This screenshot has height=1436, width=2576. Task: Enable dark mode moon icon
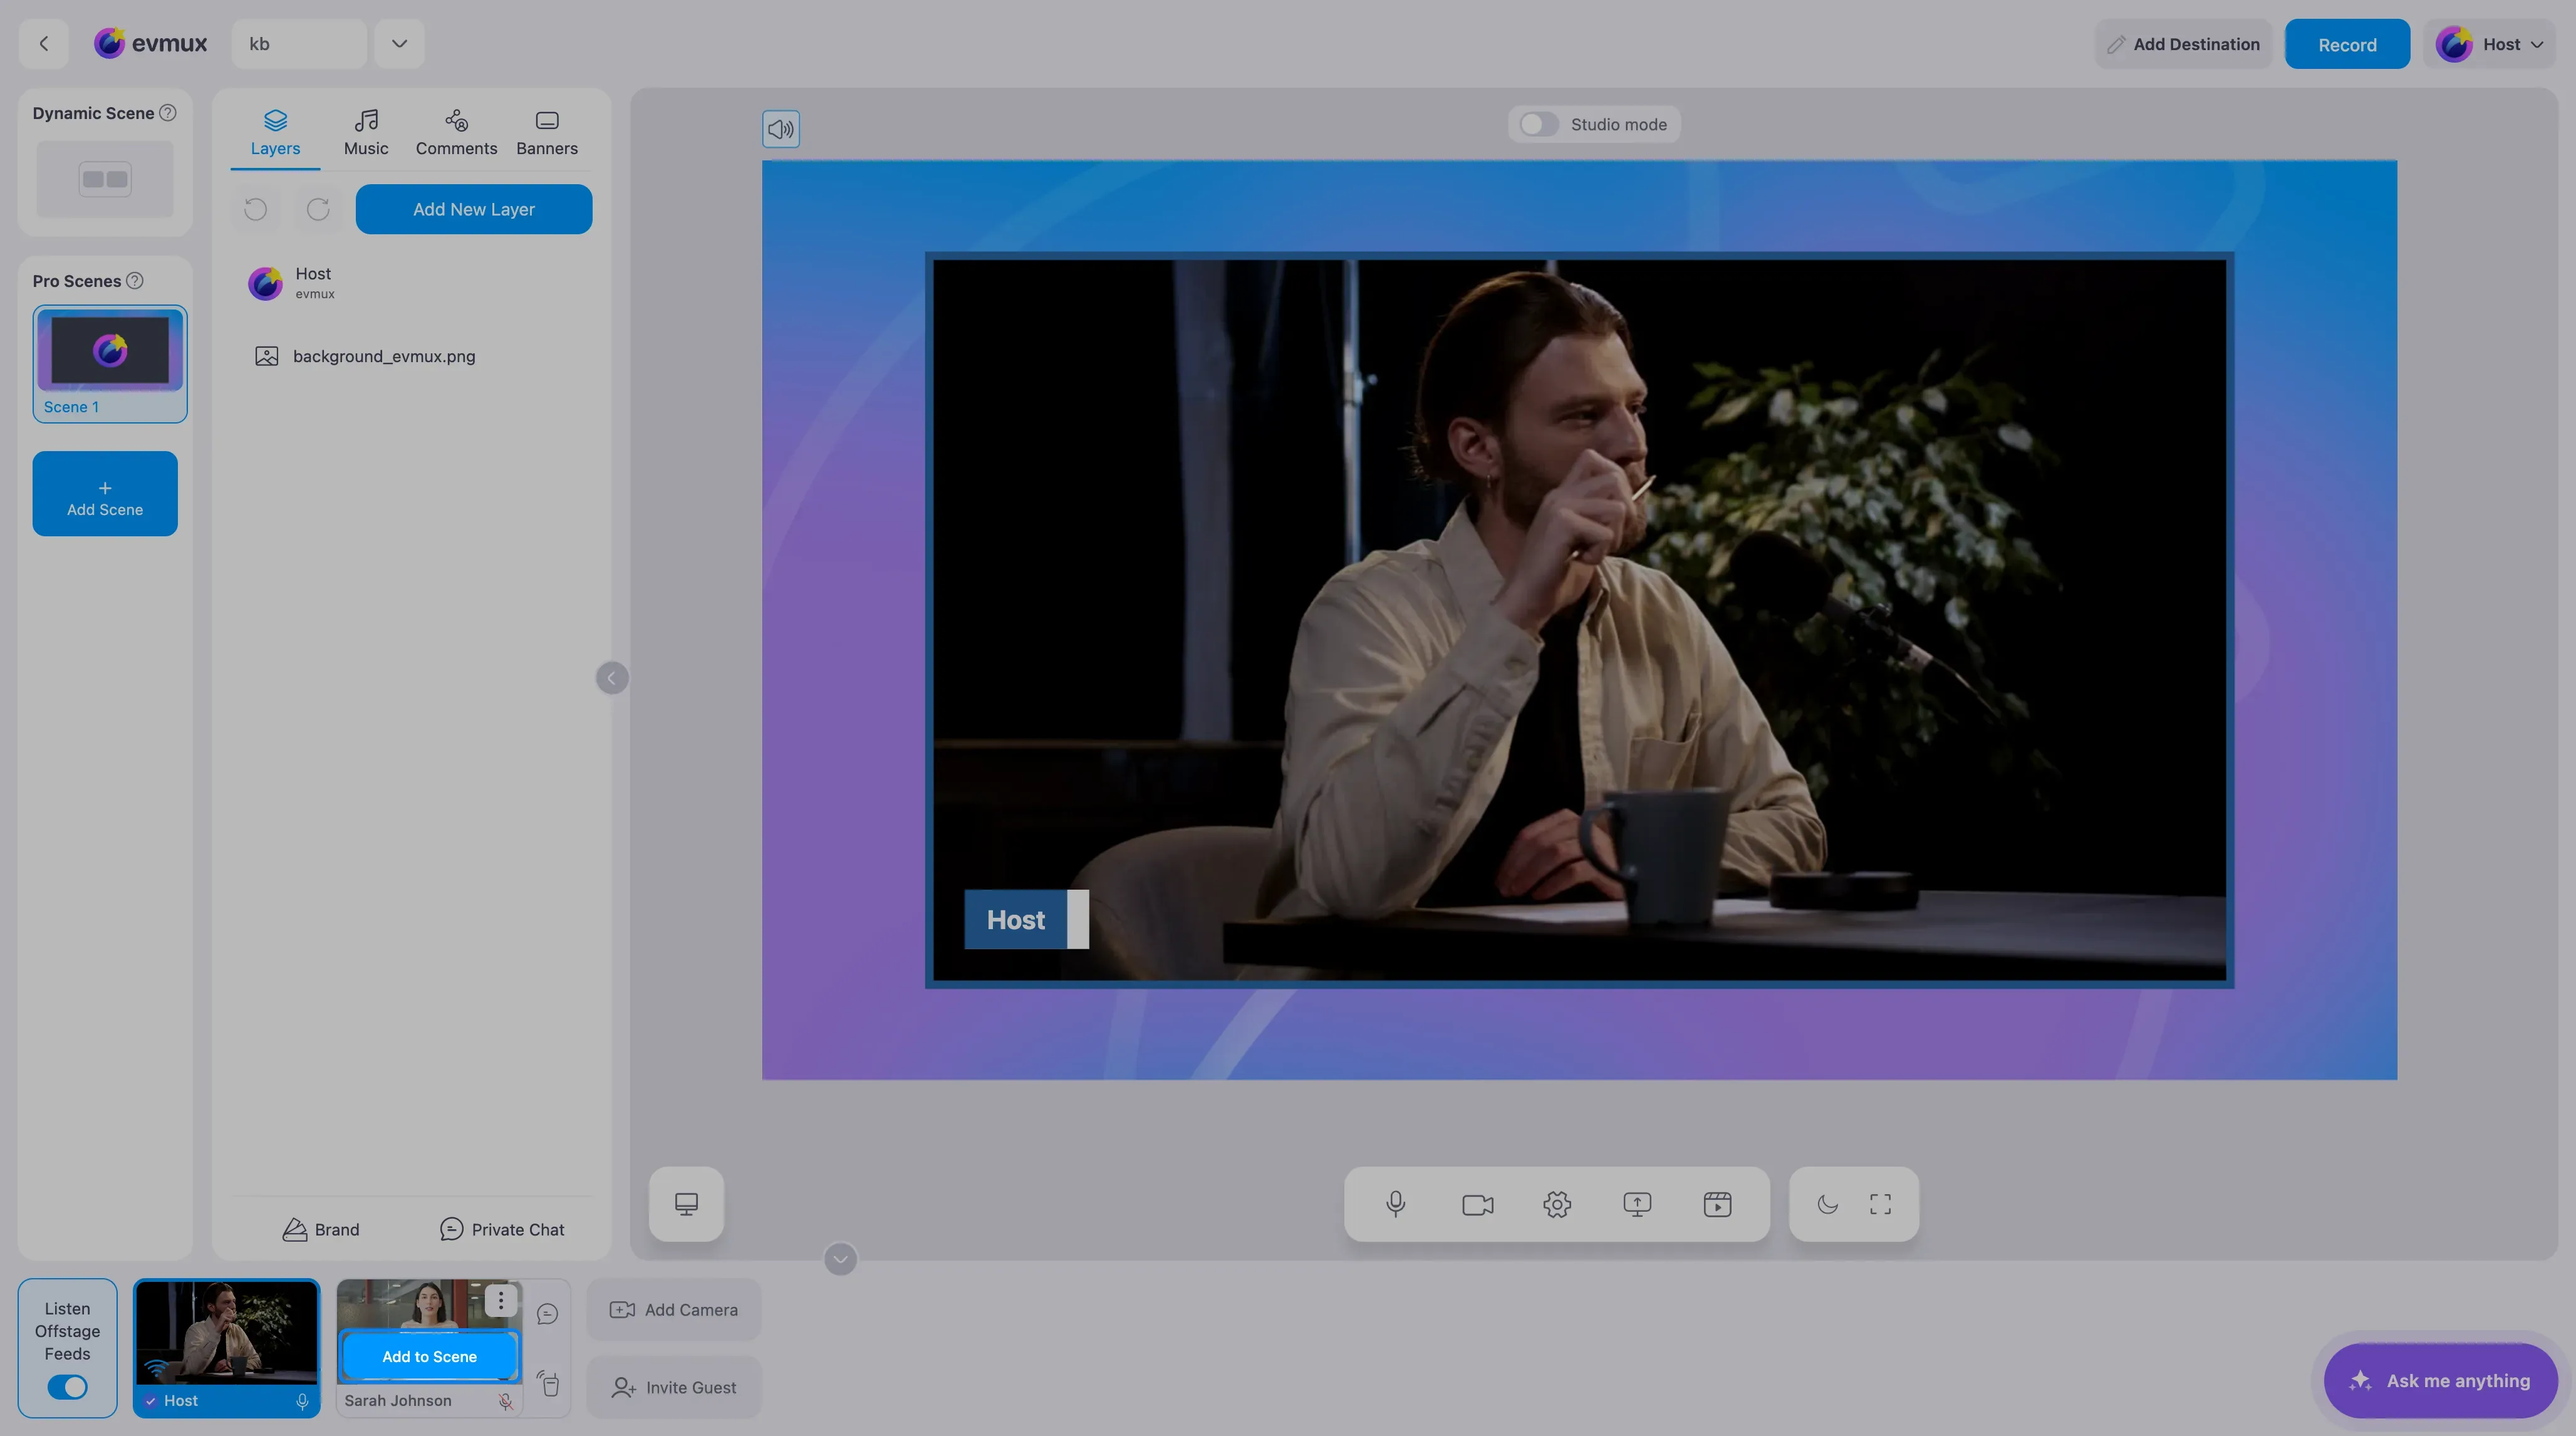point(1827,1204)
